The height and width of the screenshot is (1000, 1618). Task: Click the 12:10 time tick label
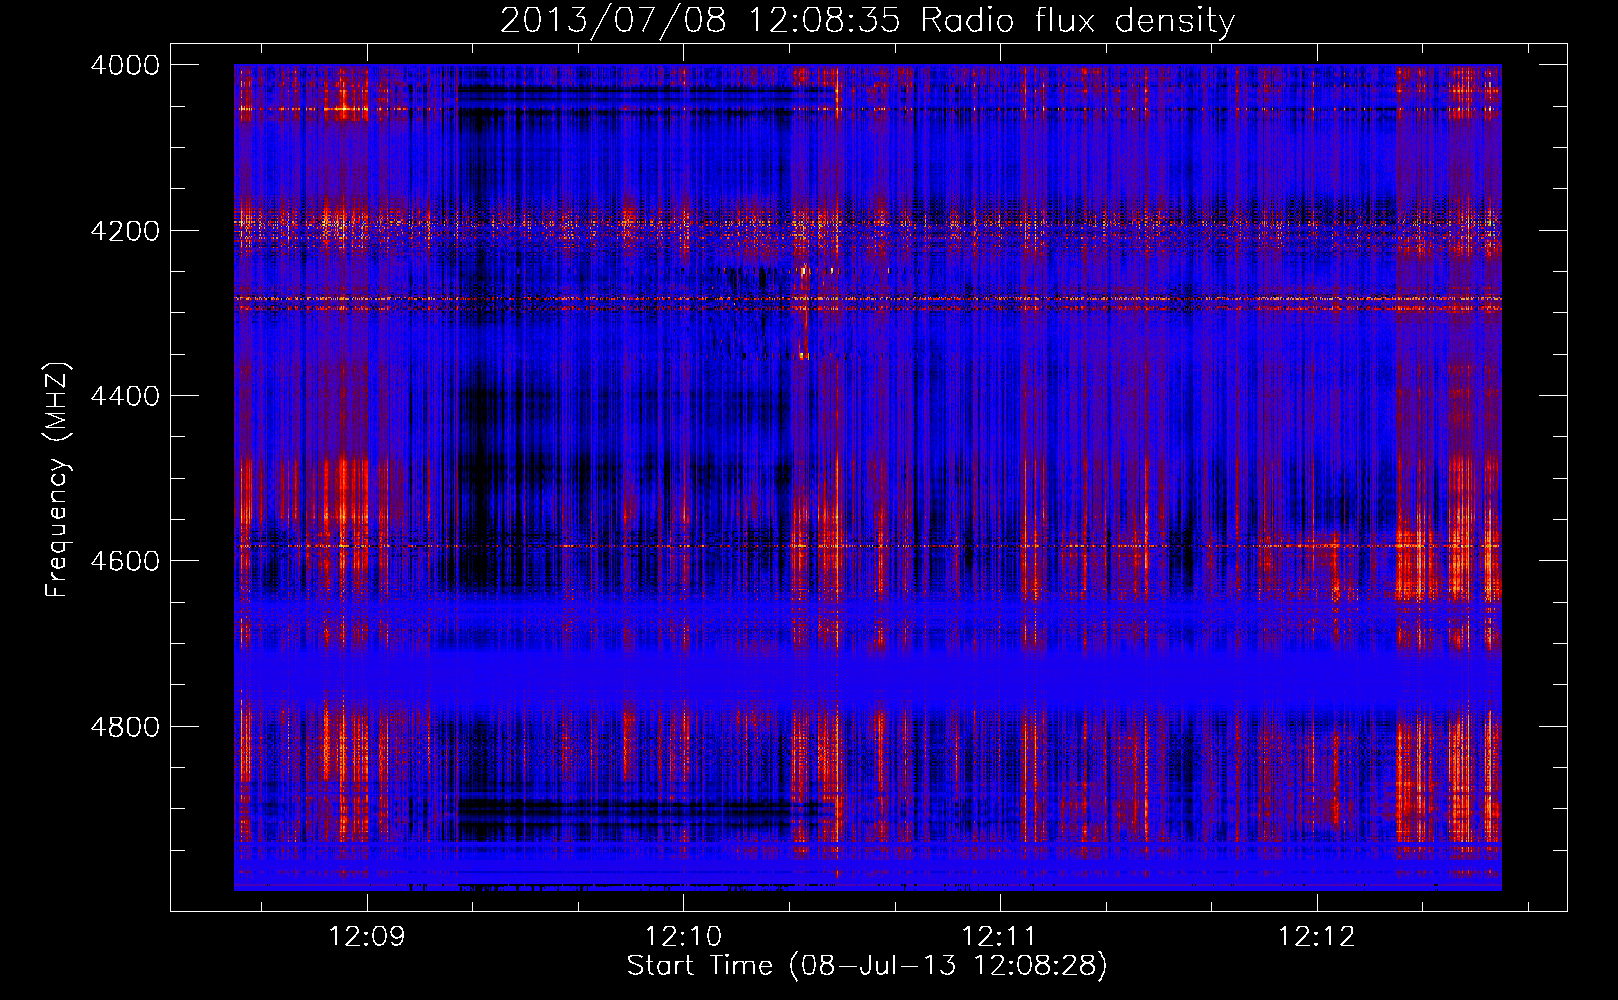click(x=684, y=937)
